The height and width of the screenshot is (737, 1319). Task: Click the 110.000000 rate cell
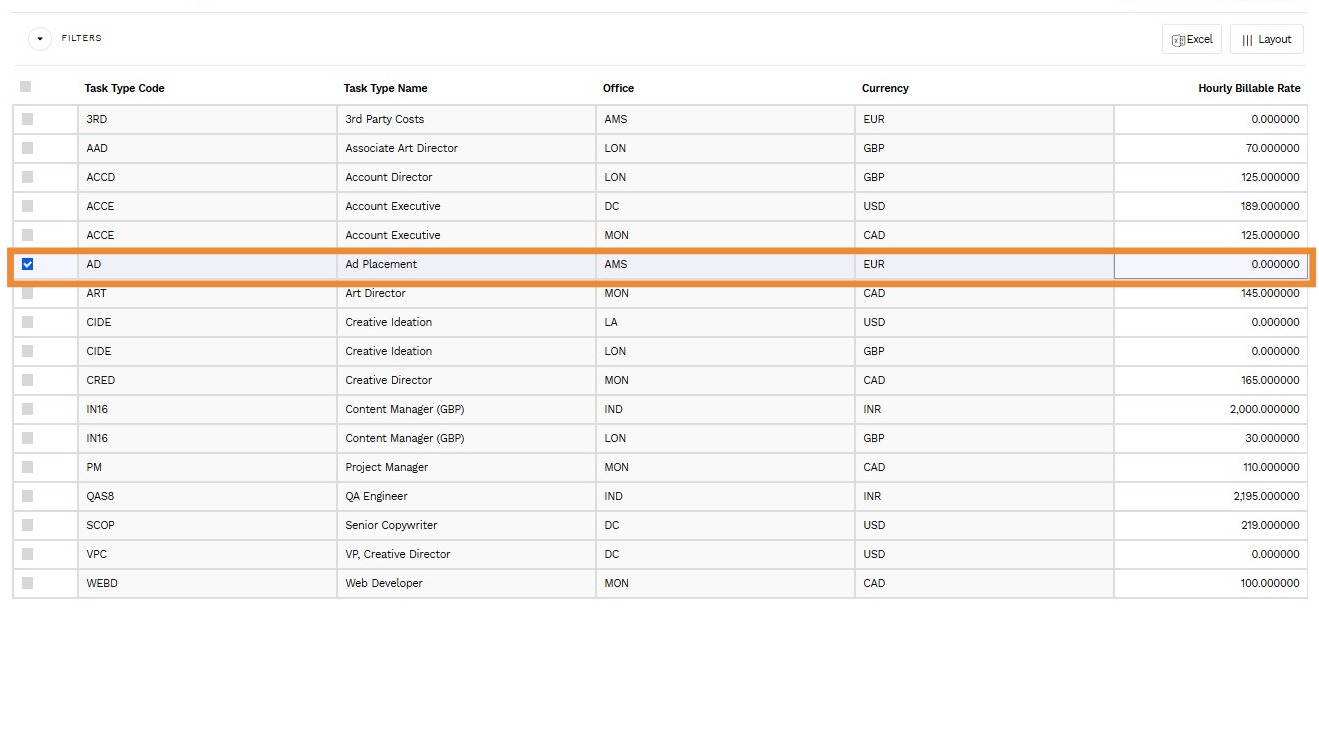(x=1210, y=467)
